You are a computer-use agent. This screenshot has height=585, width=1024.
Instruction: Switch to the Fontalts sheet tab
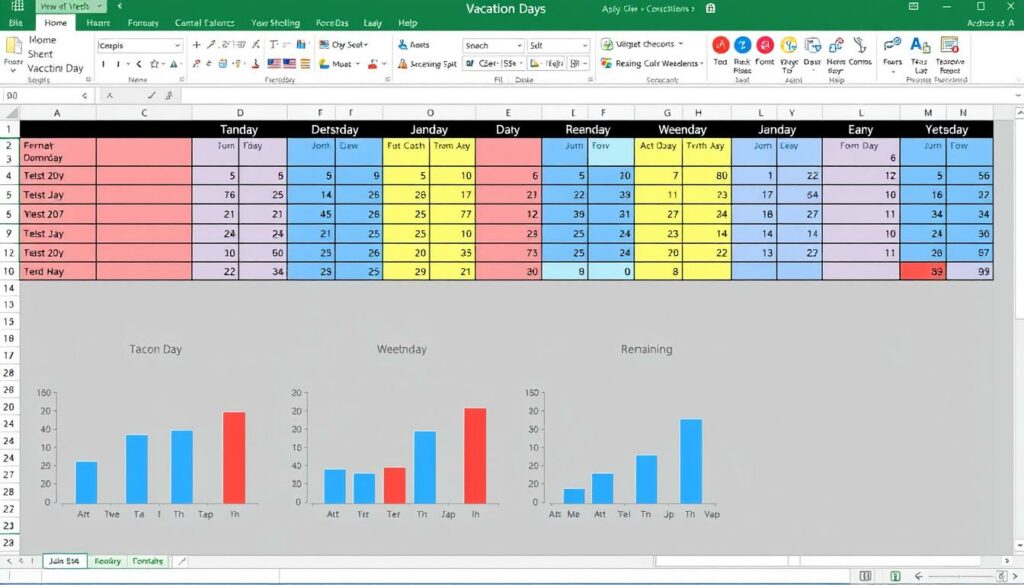148,561
